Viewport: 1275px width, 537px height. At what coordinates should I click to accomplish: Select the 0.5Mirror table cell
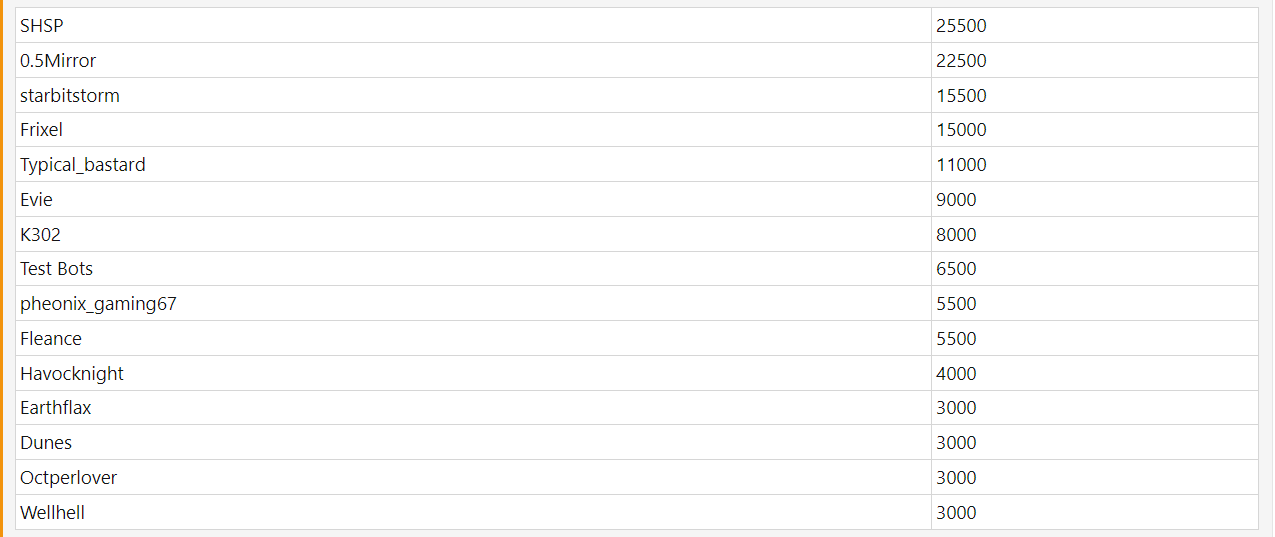tap(58, 61)
